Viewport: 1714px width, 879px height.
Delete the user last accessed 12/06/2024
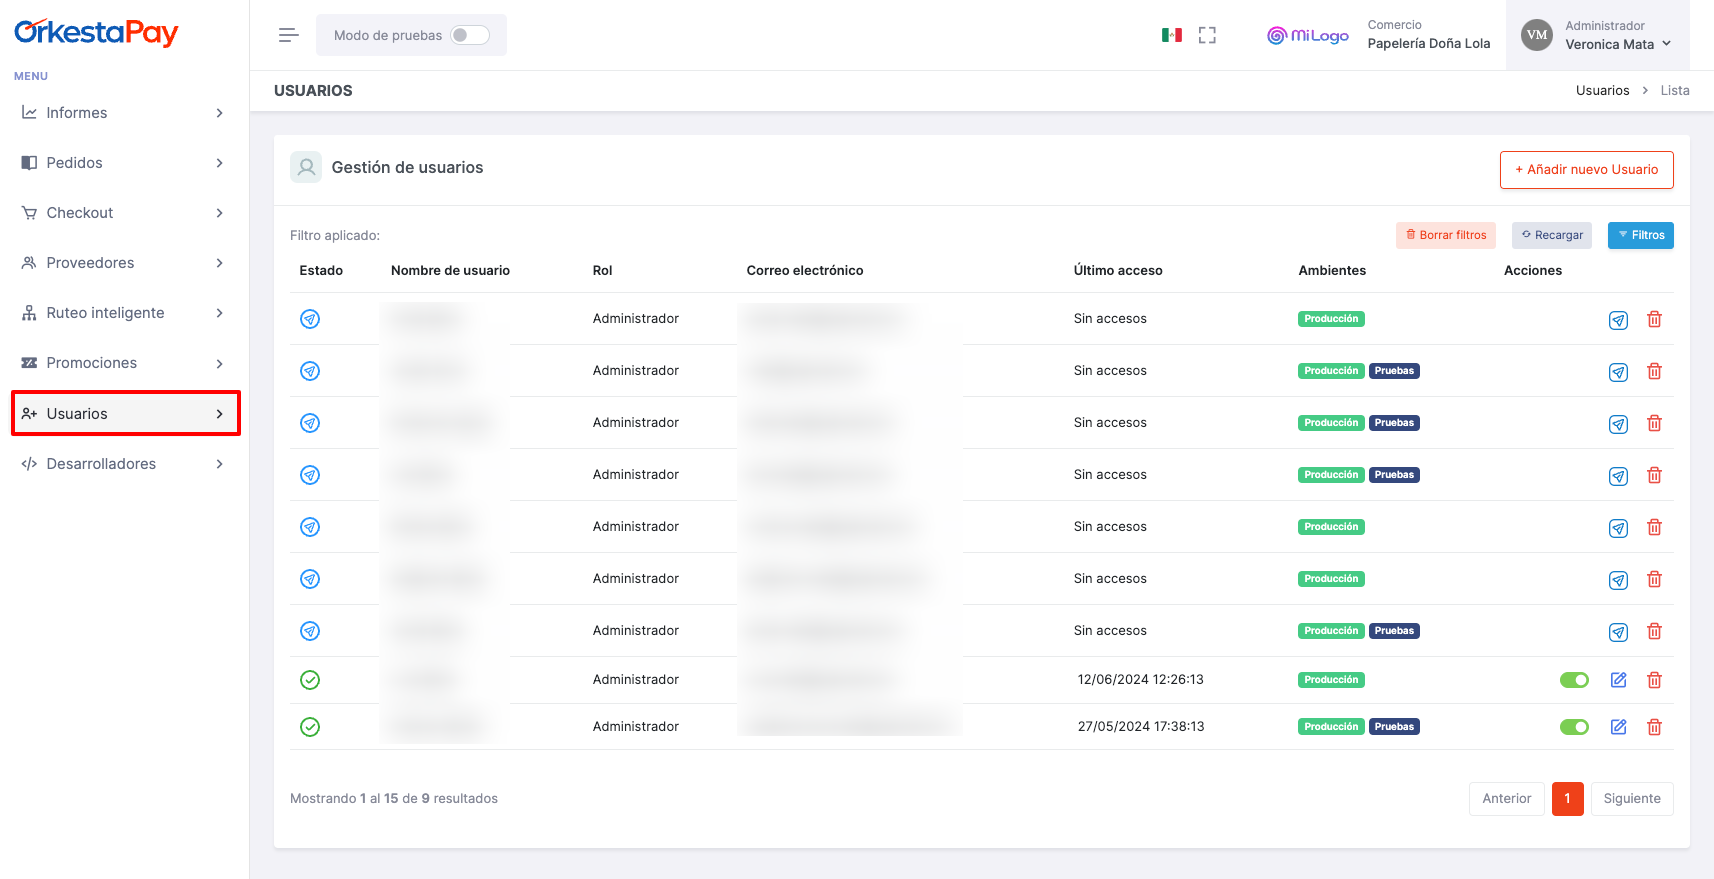coord(1655,680)
